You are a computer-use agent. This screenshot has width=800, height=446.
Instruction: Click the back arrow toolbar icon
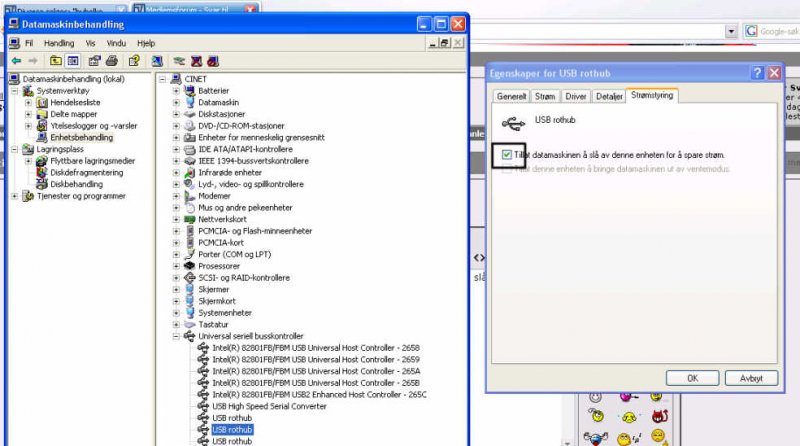click(x=16, y=61)
